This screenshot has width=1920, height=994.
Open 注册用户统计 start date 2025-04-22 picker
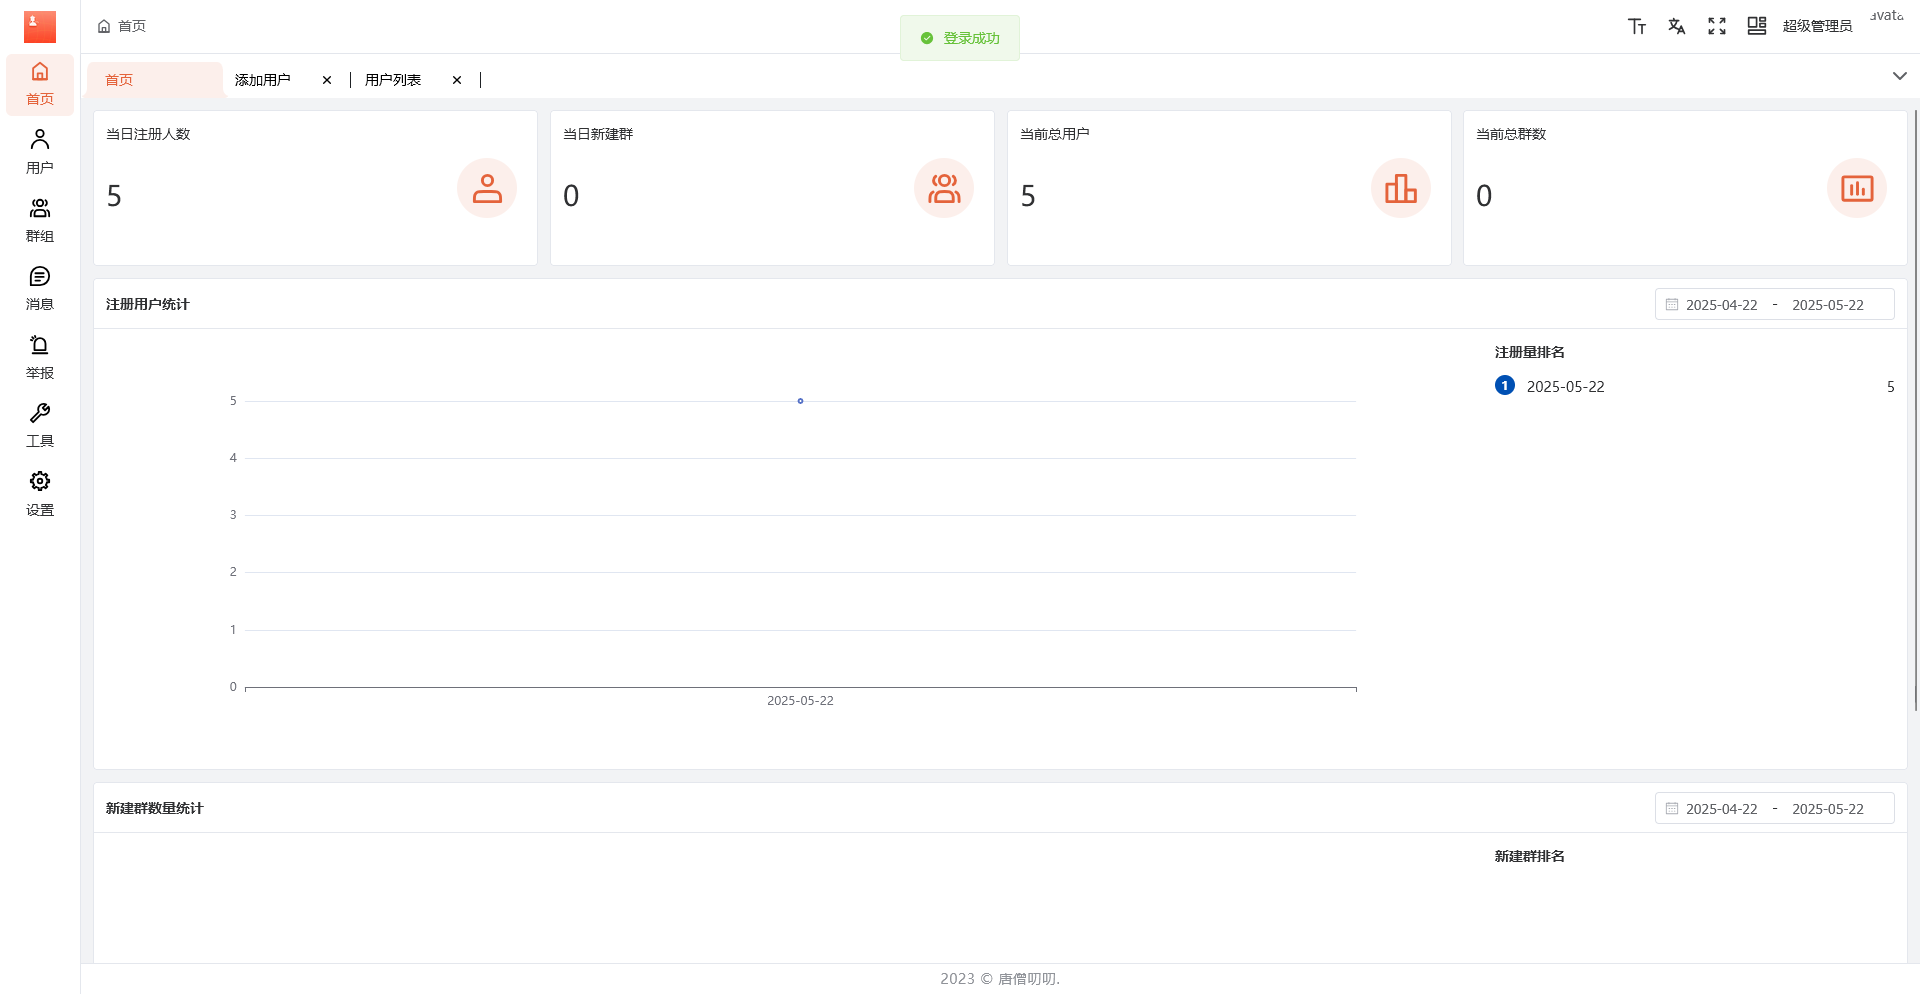(1721, 305)
